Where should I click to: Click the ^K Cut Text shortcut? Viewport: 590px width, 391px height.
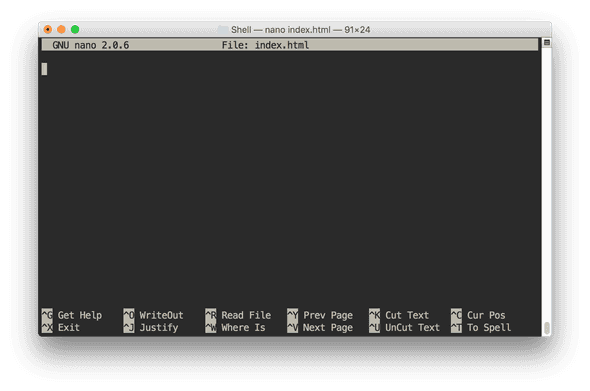[x=399, y=315]
